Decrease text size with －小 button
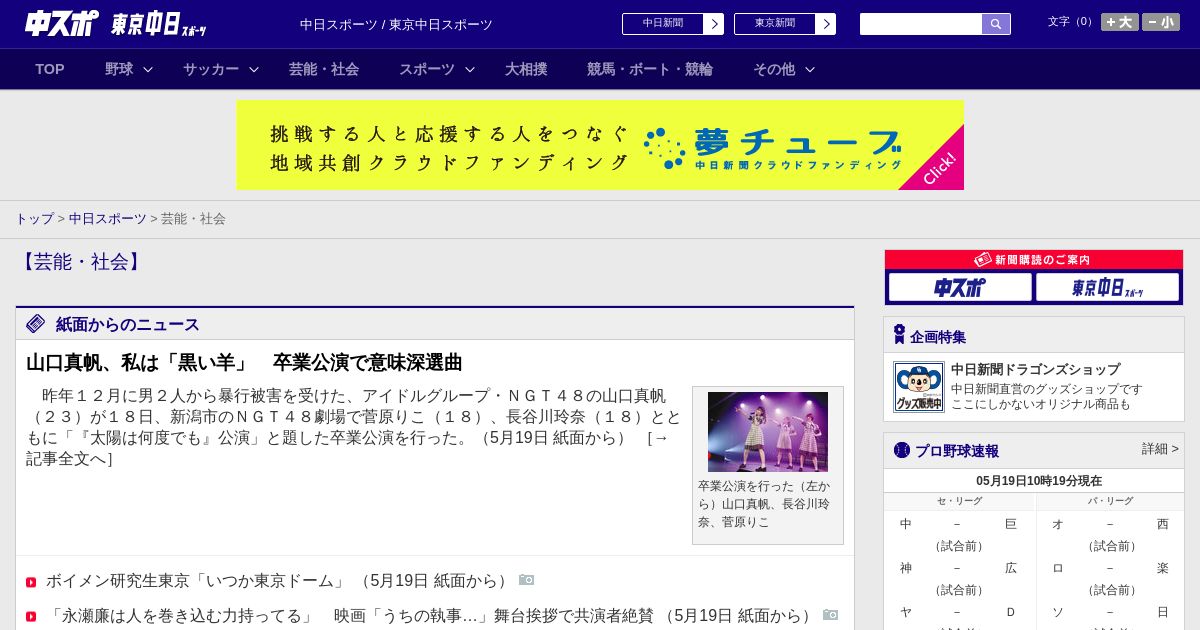 1161,22
